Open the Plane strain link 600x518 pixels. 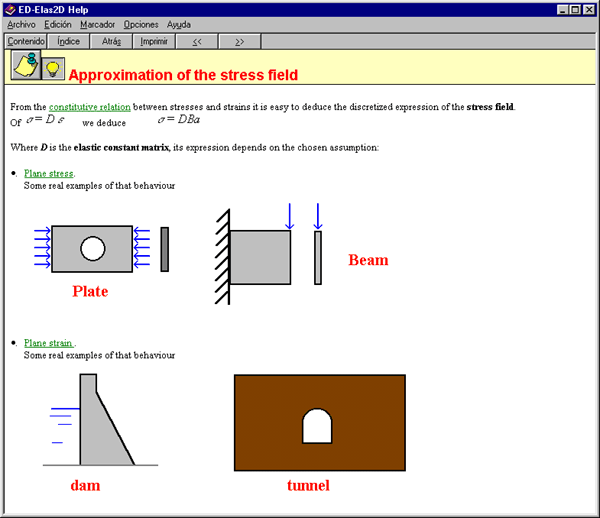pos(49,343)
